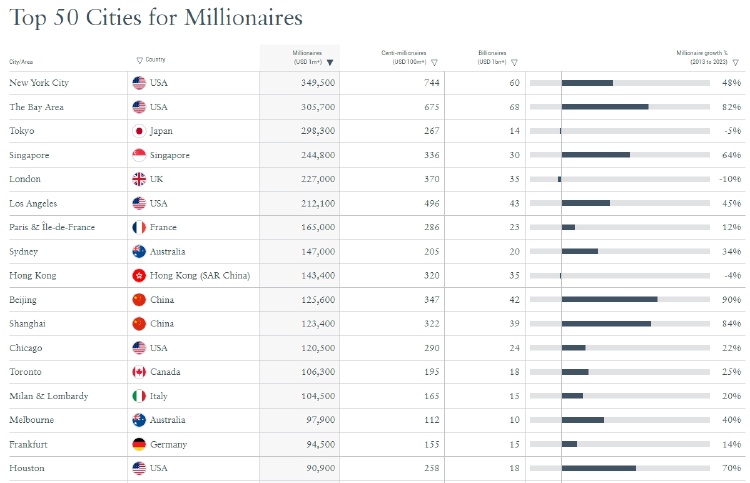Select The Bay Area city name
This screenshot has width=750, height=483.
(36, 107)
